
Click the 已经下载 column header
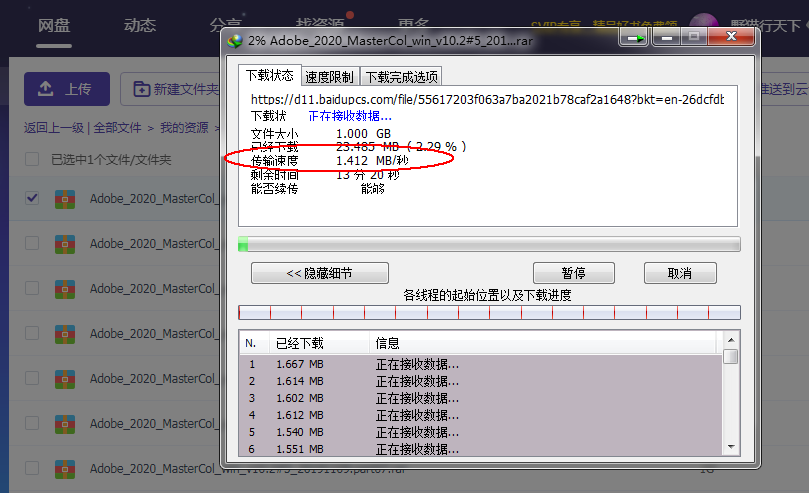tap(319, 343)
